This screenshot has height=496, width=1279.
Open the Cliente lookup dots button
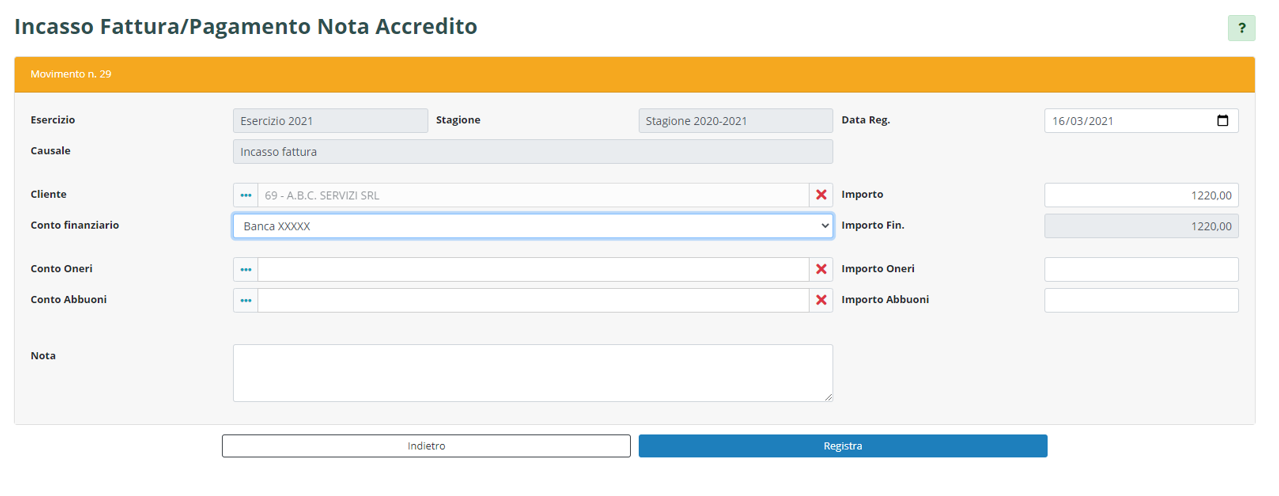(x=246, y=195)
